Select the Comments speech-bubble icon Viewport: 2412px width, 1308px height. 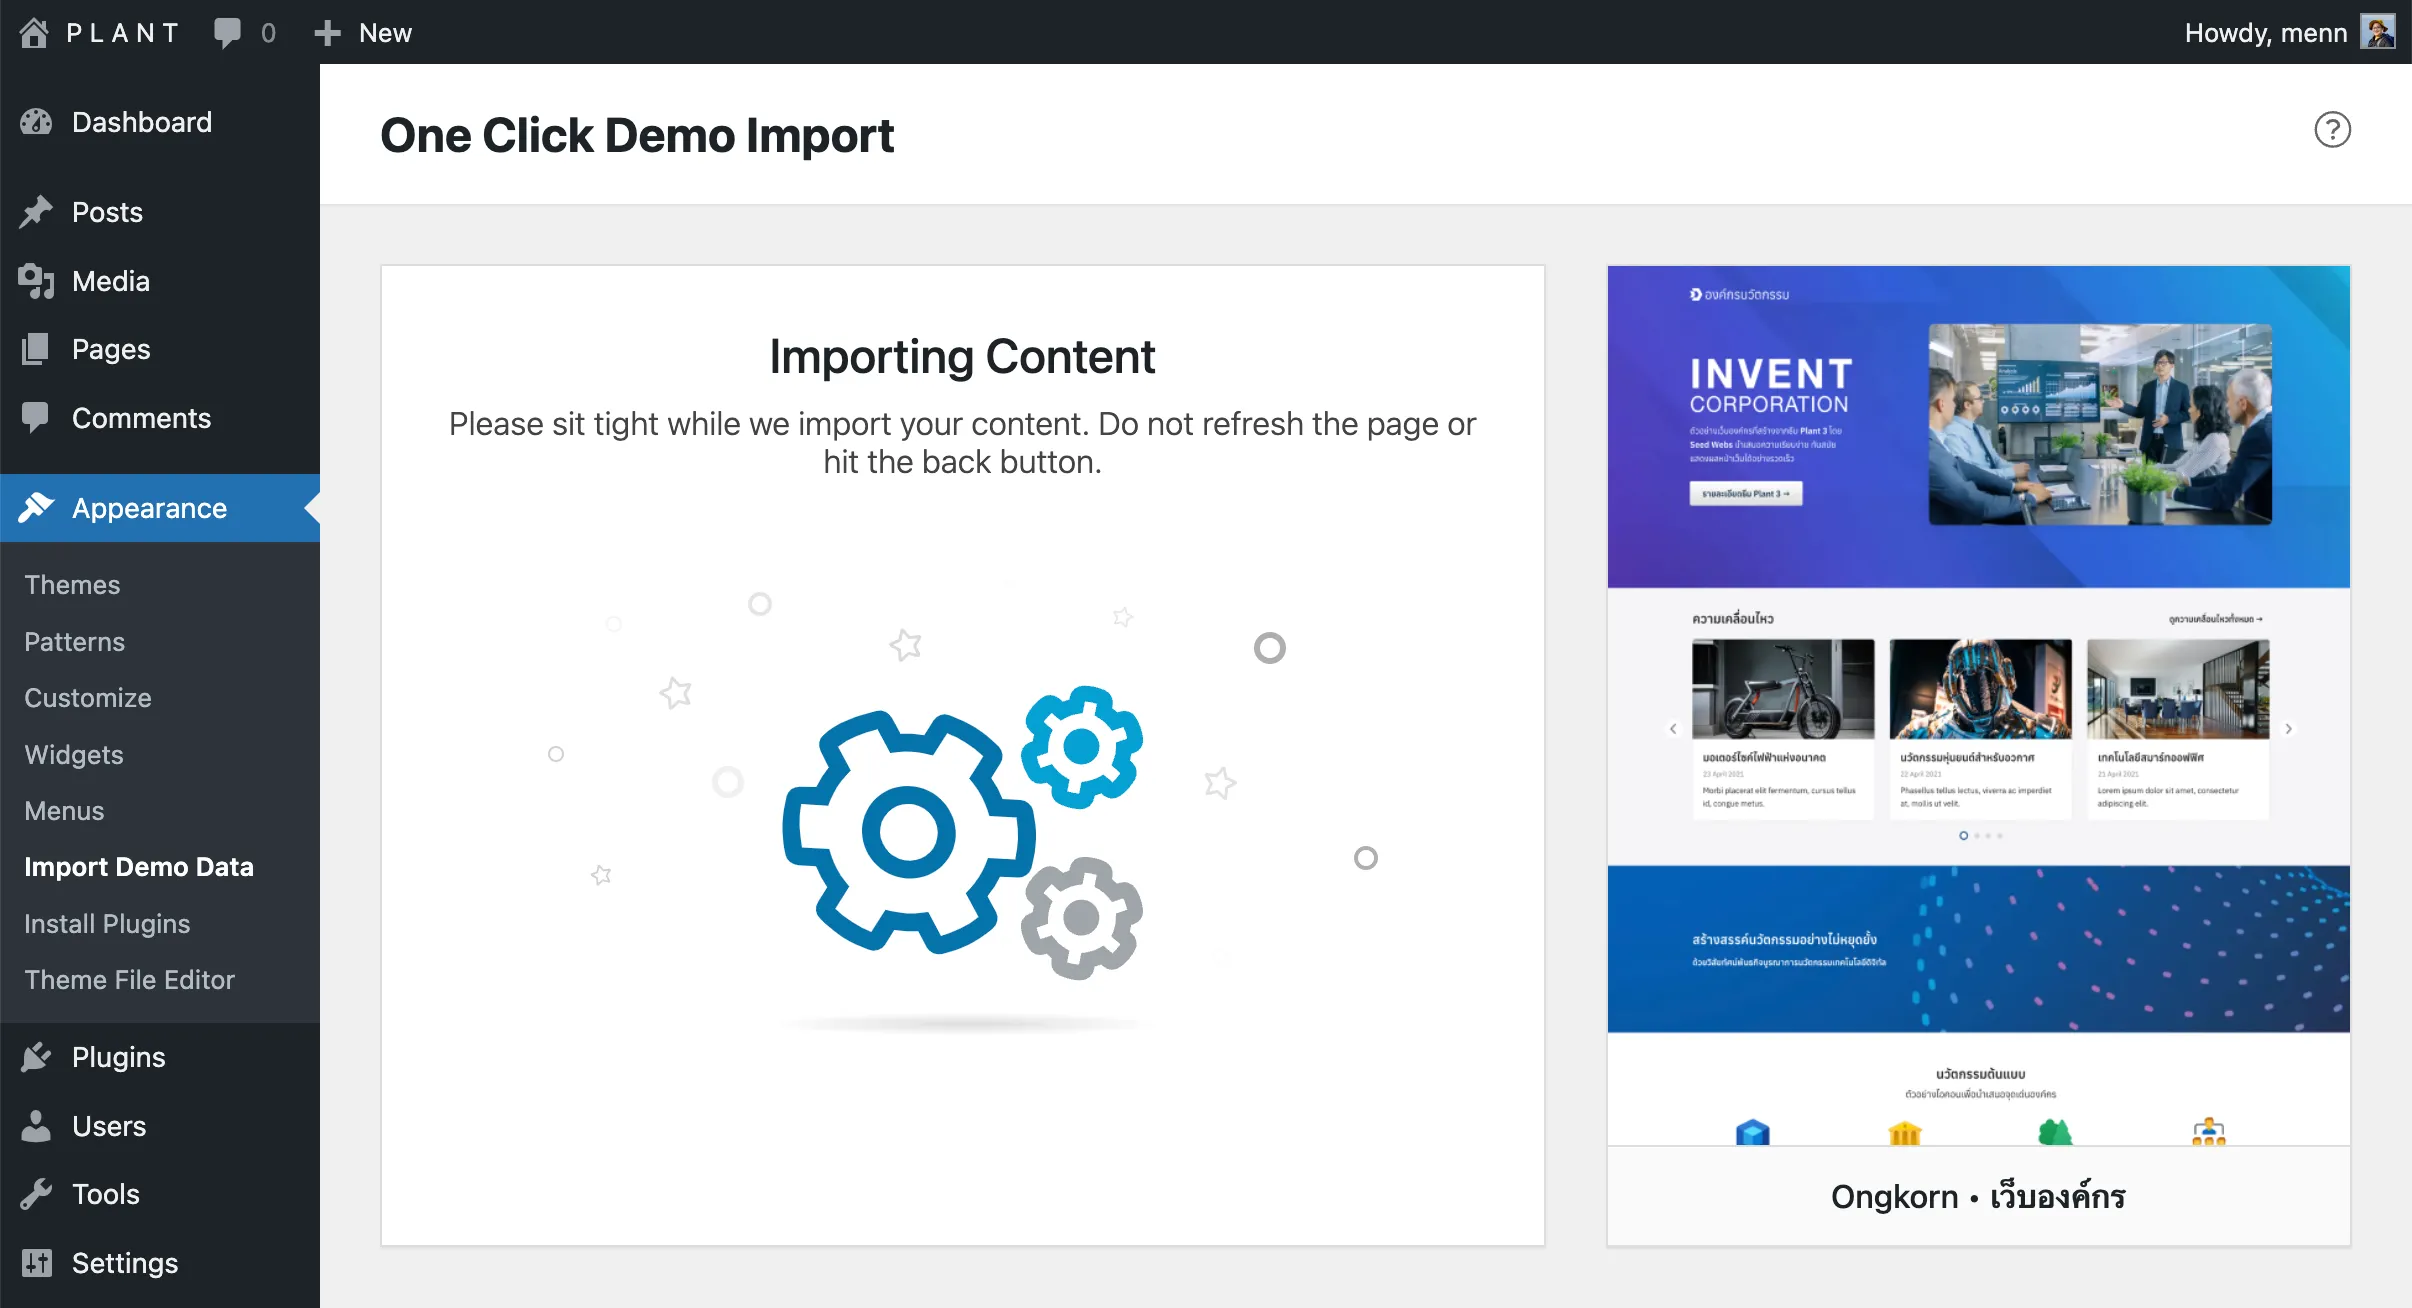pos(37,417)
